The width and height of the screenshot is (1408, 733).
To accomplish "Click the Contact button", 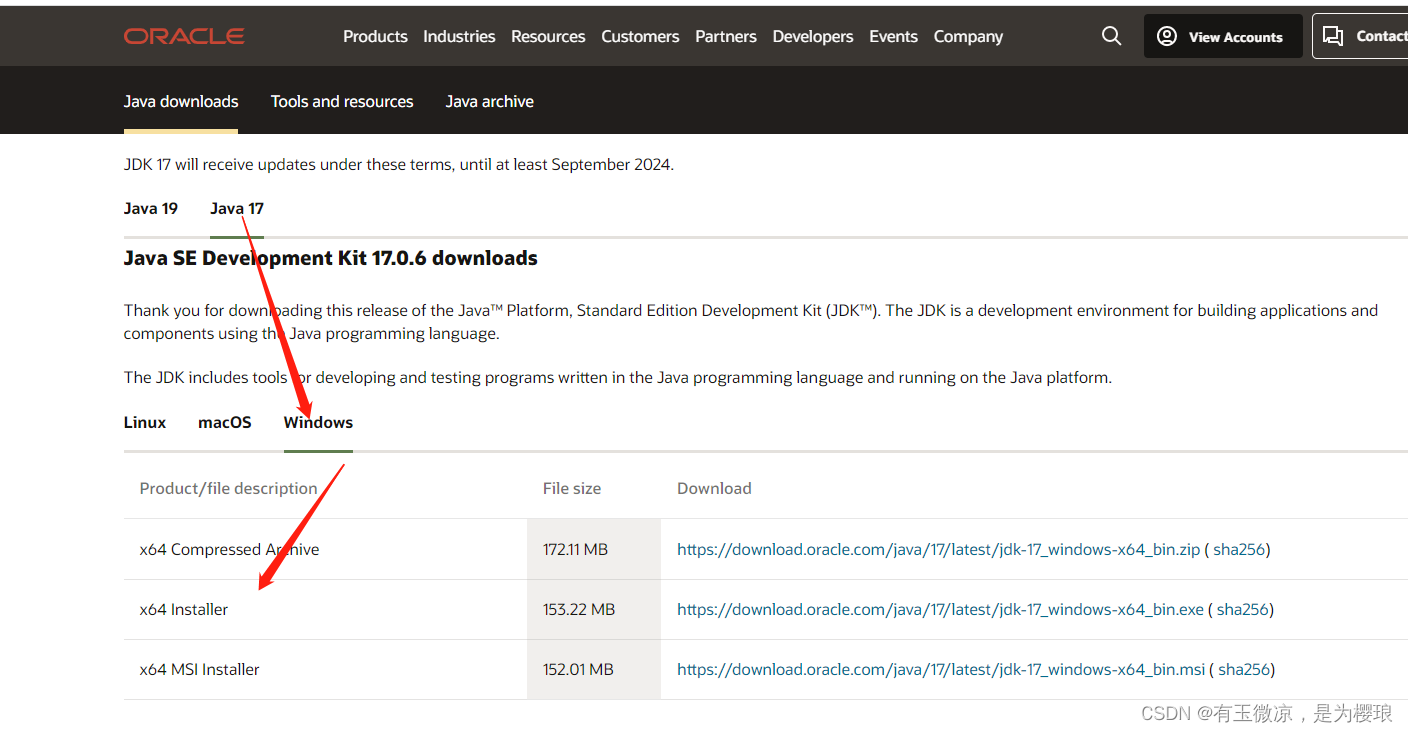I will [x=1361, y=36].
